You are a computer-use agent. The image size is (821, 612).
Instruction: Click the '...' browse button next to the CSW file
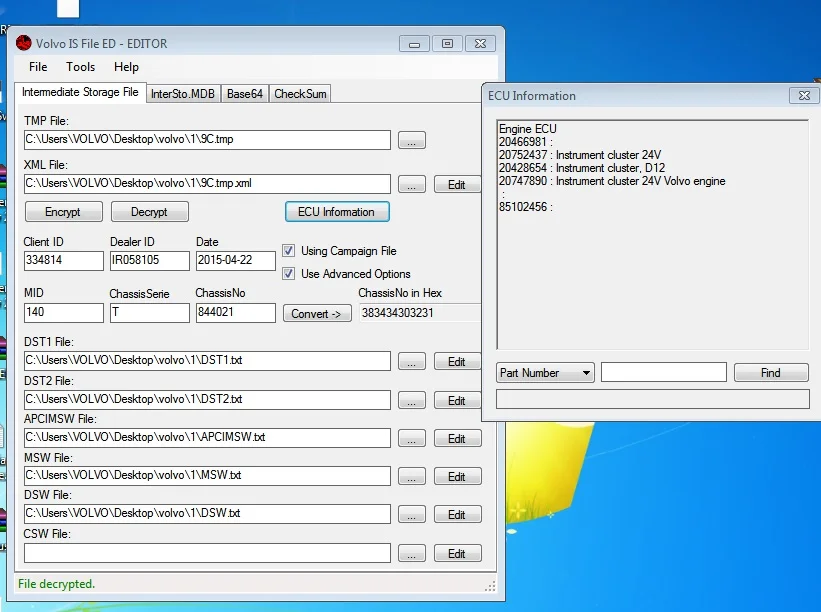412,553
